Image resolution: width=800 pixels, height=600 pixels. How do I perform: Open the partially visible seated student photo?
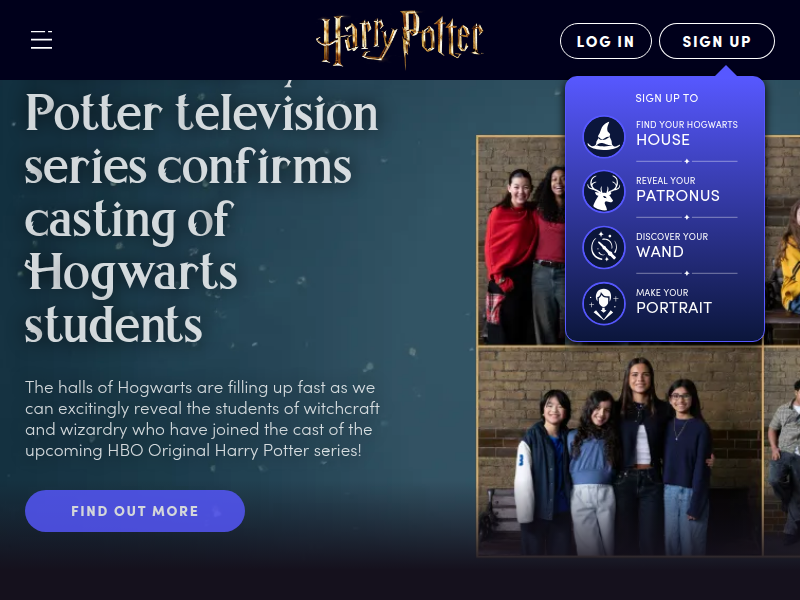[x=782, y=452]
